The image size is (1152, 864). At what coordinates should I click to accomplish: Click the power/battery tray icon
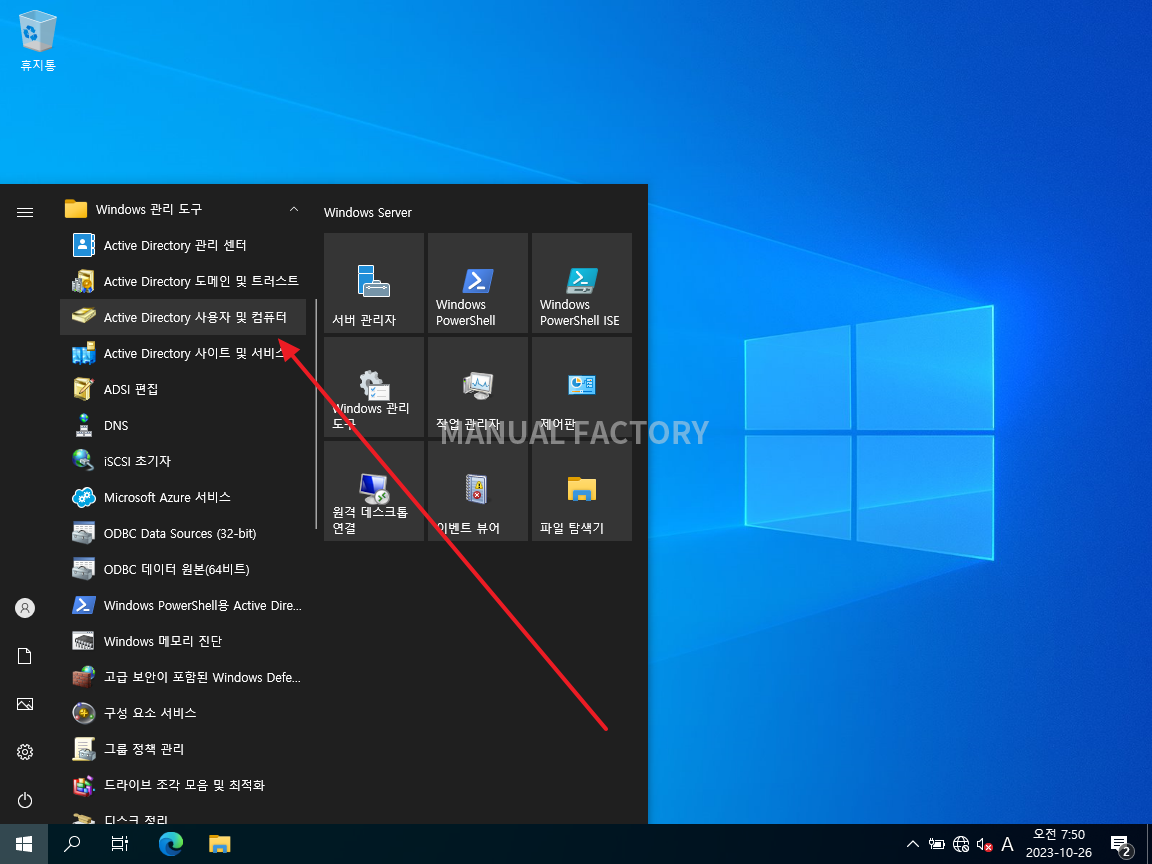pos(937,844)
